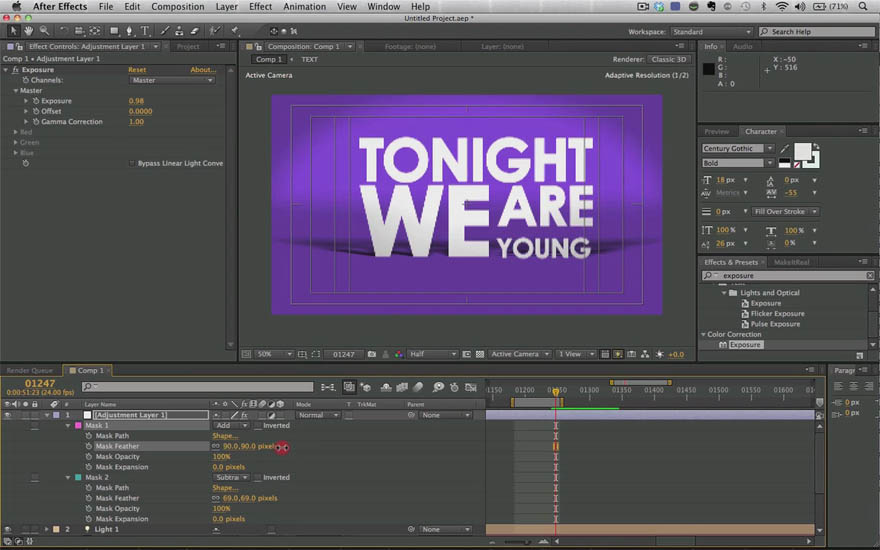Select the Pen tool
This screenshot has height=550, width=880.
129,31
